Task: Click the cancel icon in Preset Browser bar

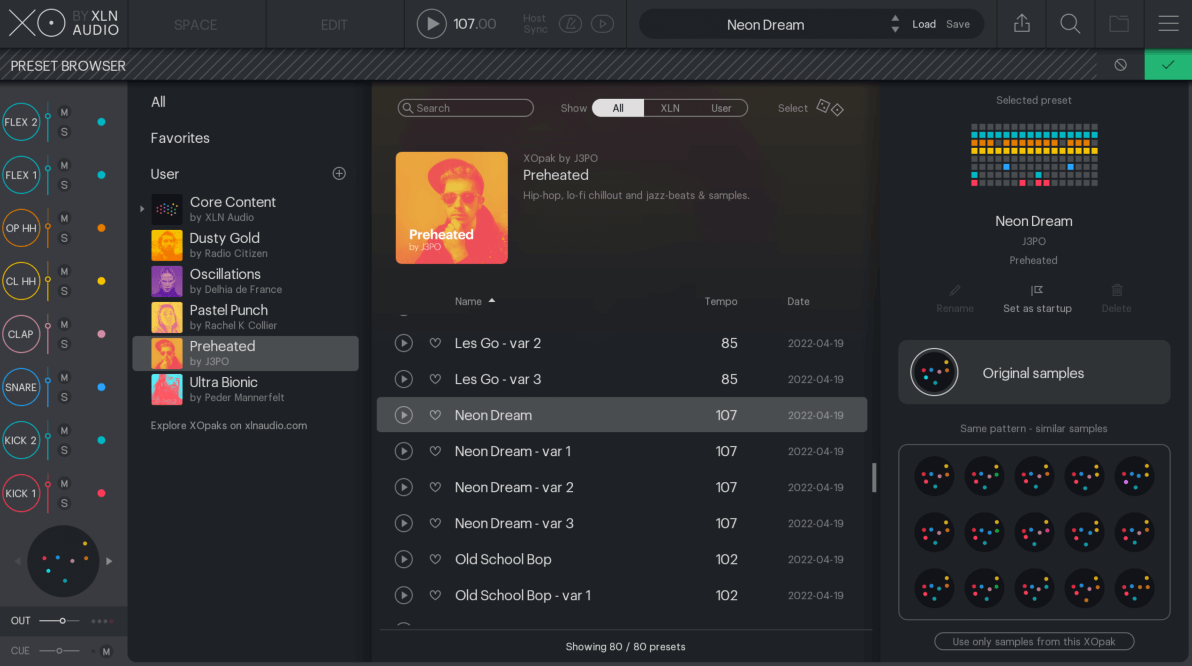Action: [x=1120, y=65]
